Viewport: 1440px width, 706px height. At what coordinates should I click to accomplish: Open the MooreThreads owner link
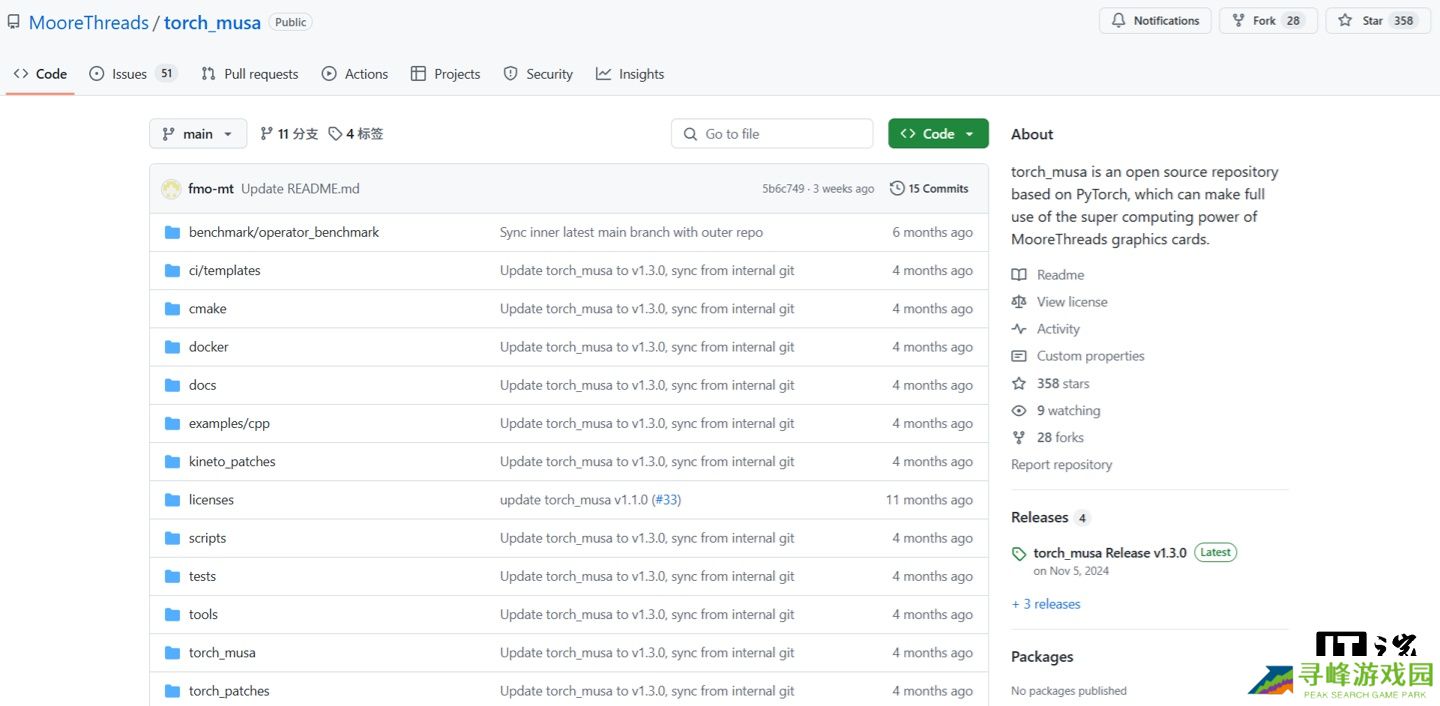click(88, 22)
